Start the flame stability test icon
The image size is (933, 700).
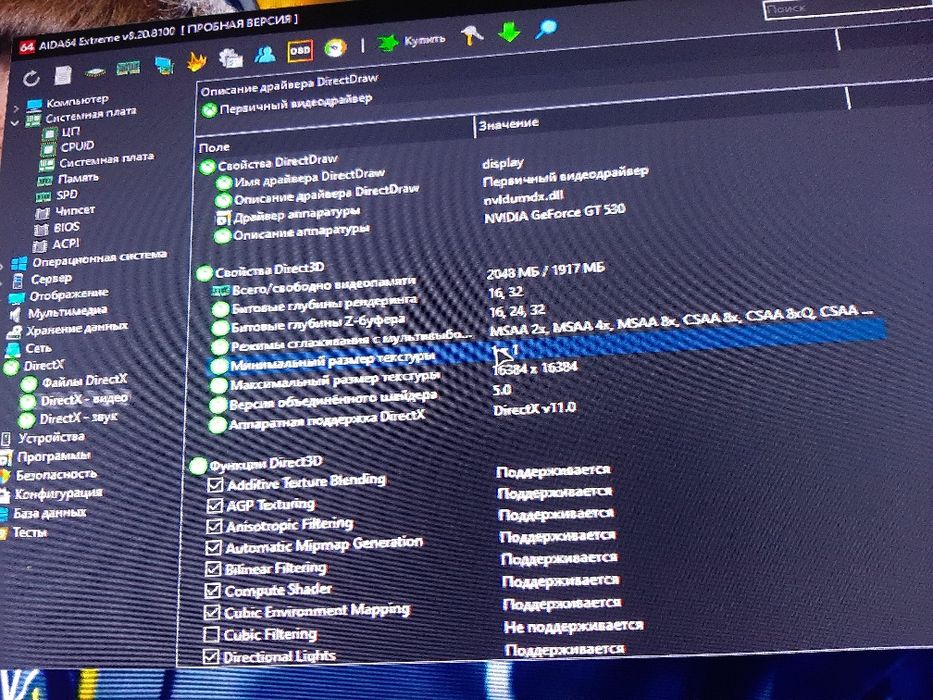pos(196,61)
